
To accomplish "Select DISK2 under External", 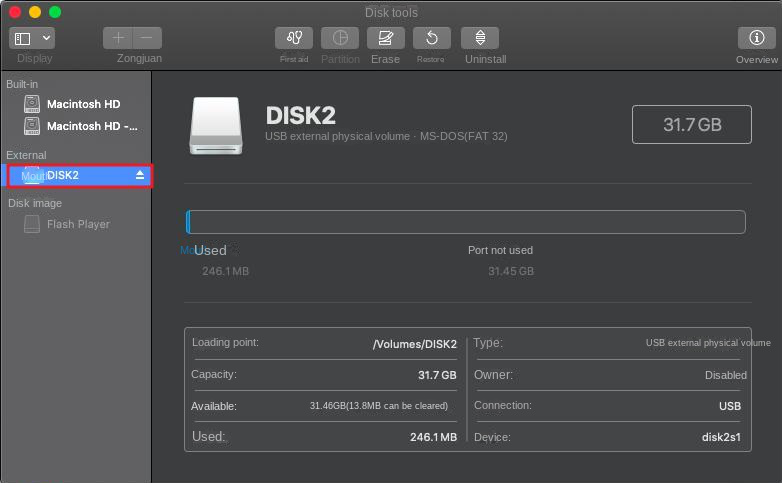I will (62, 175).
